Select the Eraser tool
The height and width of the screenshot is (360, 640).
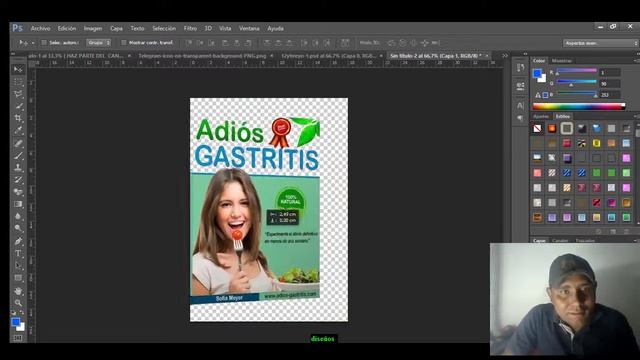pyautogui.click(x=18, y=192)
